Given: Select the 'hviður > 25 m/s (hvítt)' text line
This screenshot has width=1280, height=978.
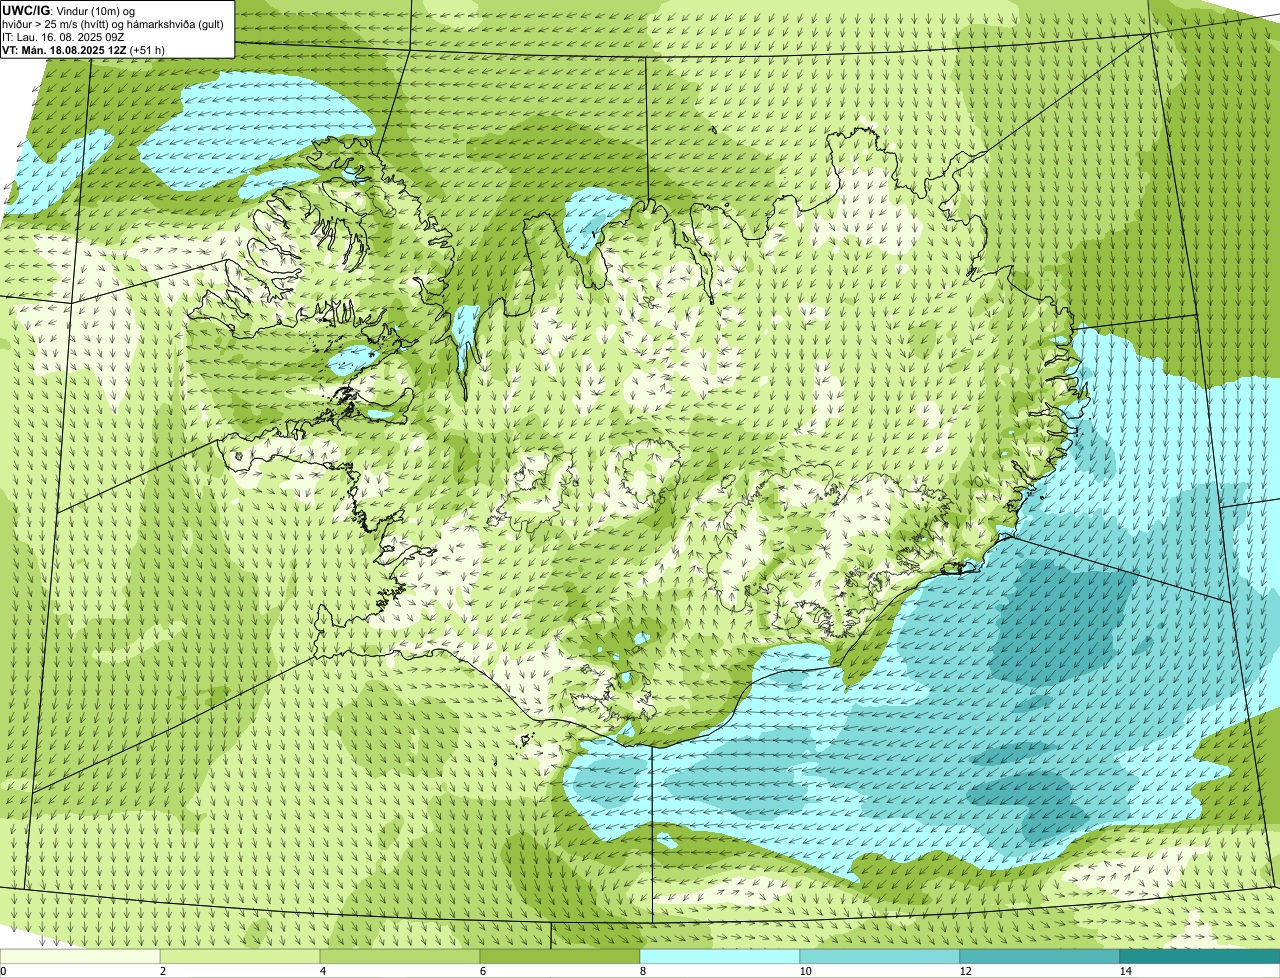Looking at the screenshot, I should coord(113,23).
